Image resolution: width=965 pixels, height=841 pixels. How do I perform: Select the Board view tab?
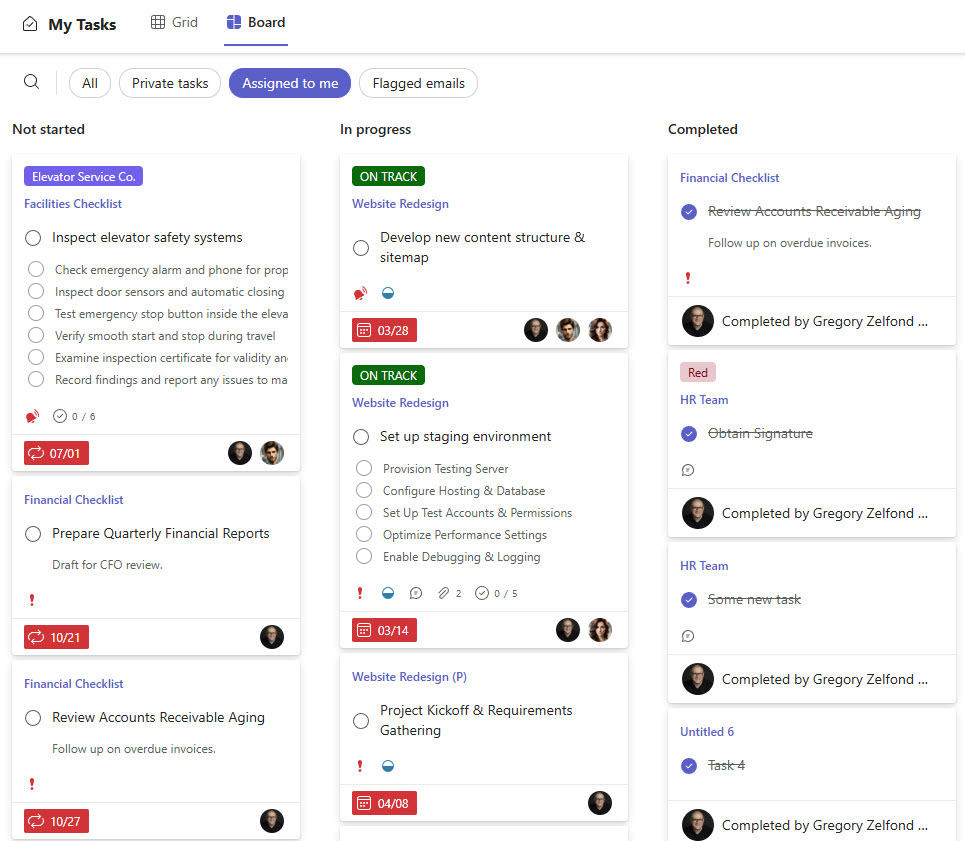[255, 22]
